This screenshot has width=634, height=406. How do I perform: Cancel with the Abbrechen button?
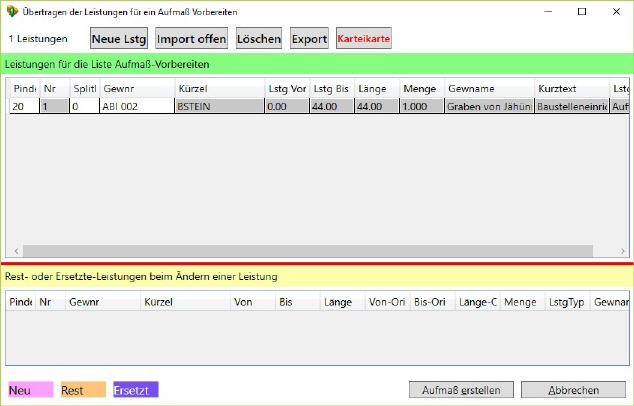tap(573, 389)
